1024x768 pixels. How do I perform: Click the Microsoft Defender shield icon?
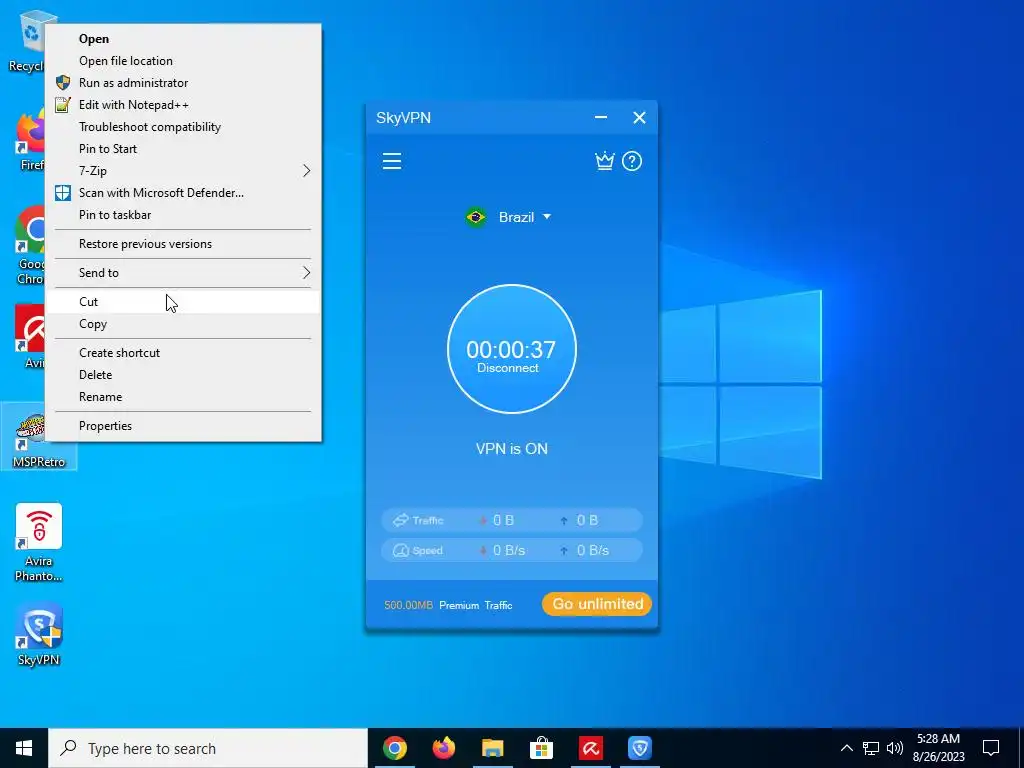(x=63, y=193)
